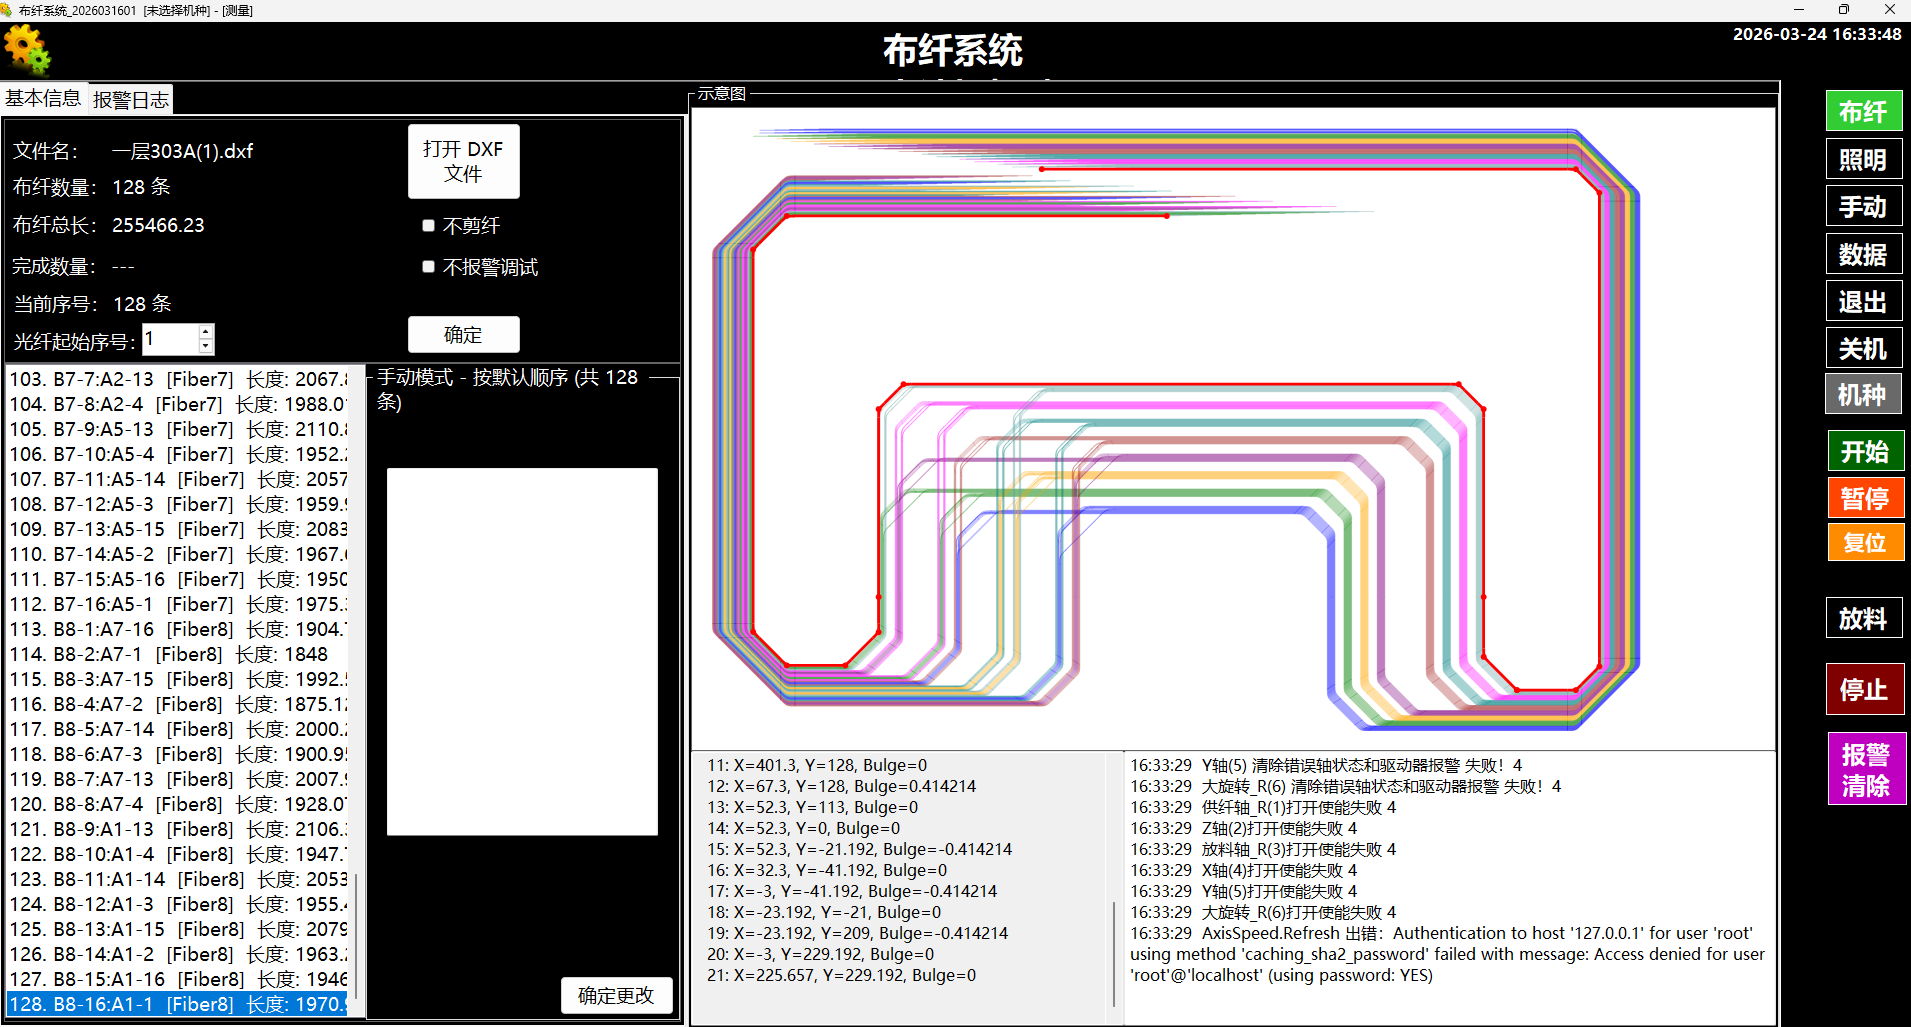Viewport: 1911px width, 1027px height.
Task: Click the 确定更改 button
Action: [616, 995]
